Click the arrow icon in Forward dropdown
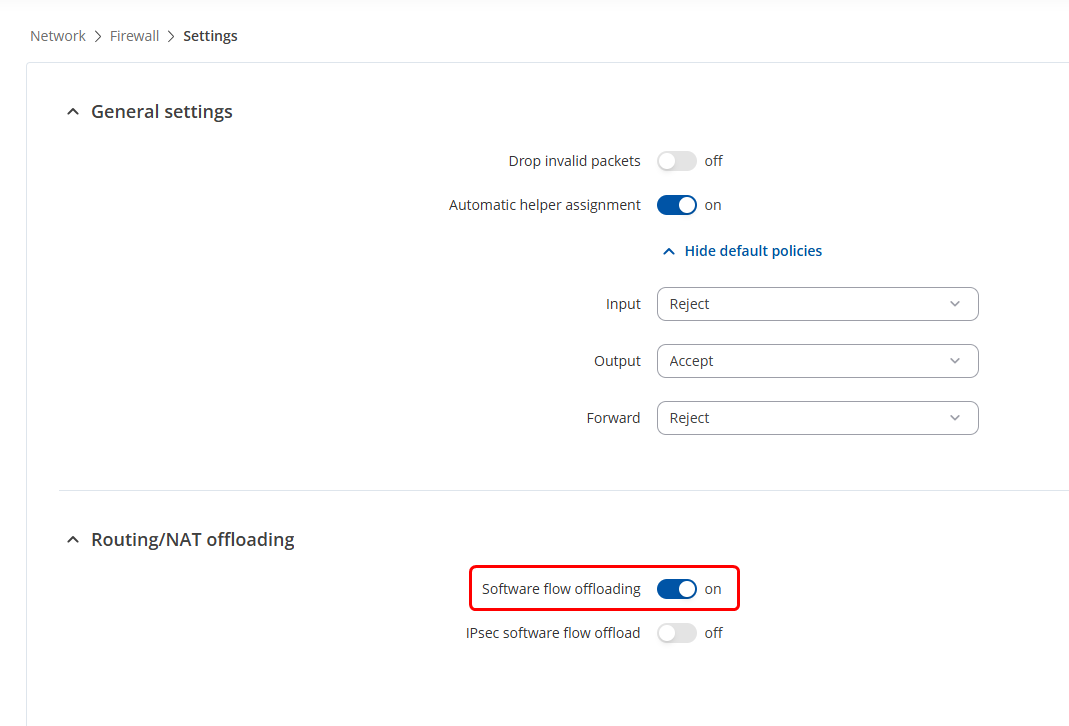 point(954,418)
